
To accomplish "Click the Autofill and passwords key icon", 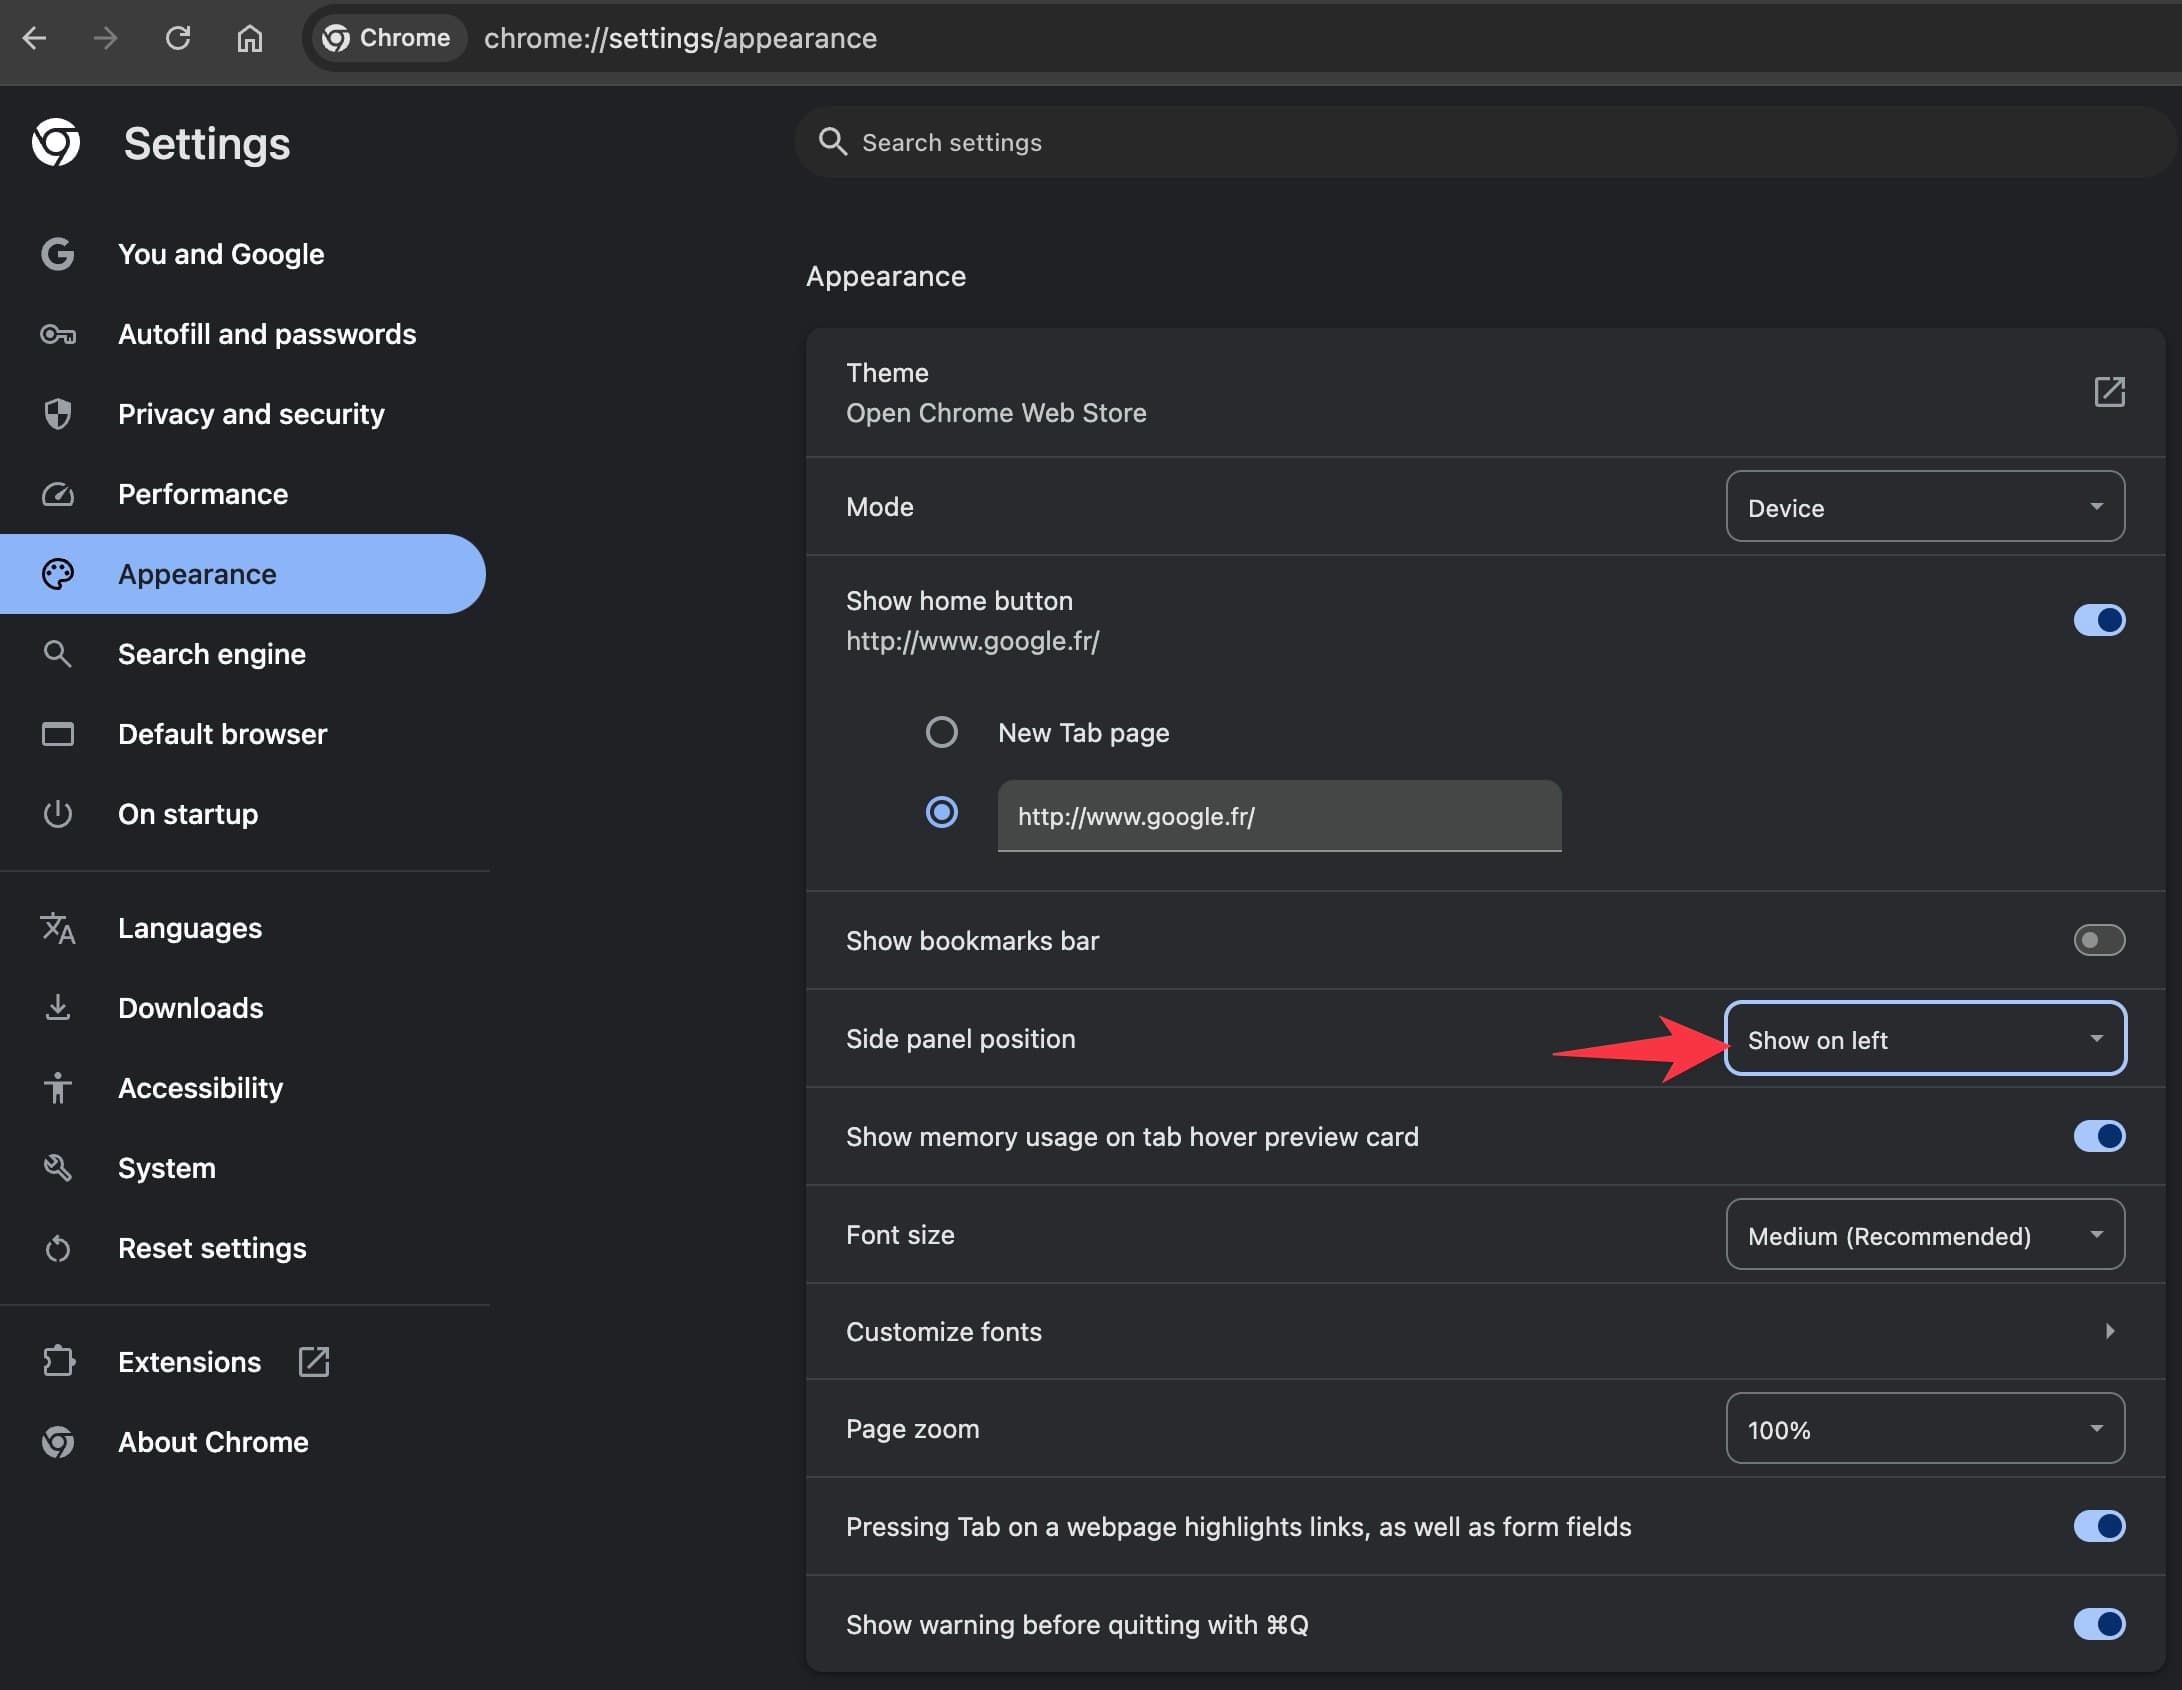I will coord(56,334).
